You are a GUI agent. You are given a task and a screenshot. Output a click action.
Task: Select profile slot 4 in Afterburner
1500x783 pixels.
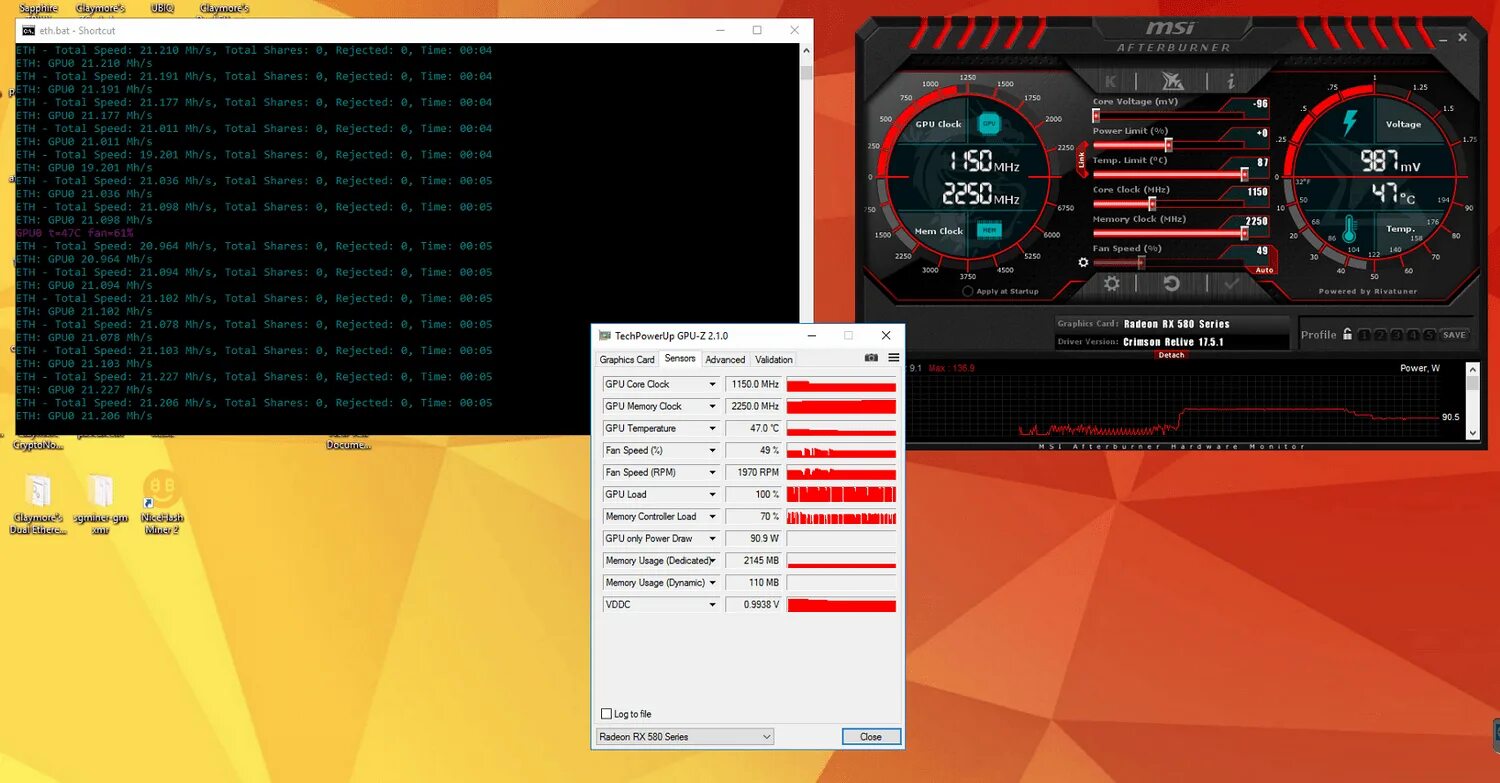pyautogui.click(x=1412, y=335)
